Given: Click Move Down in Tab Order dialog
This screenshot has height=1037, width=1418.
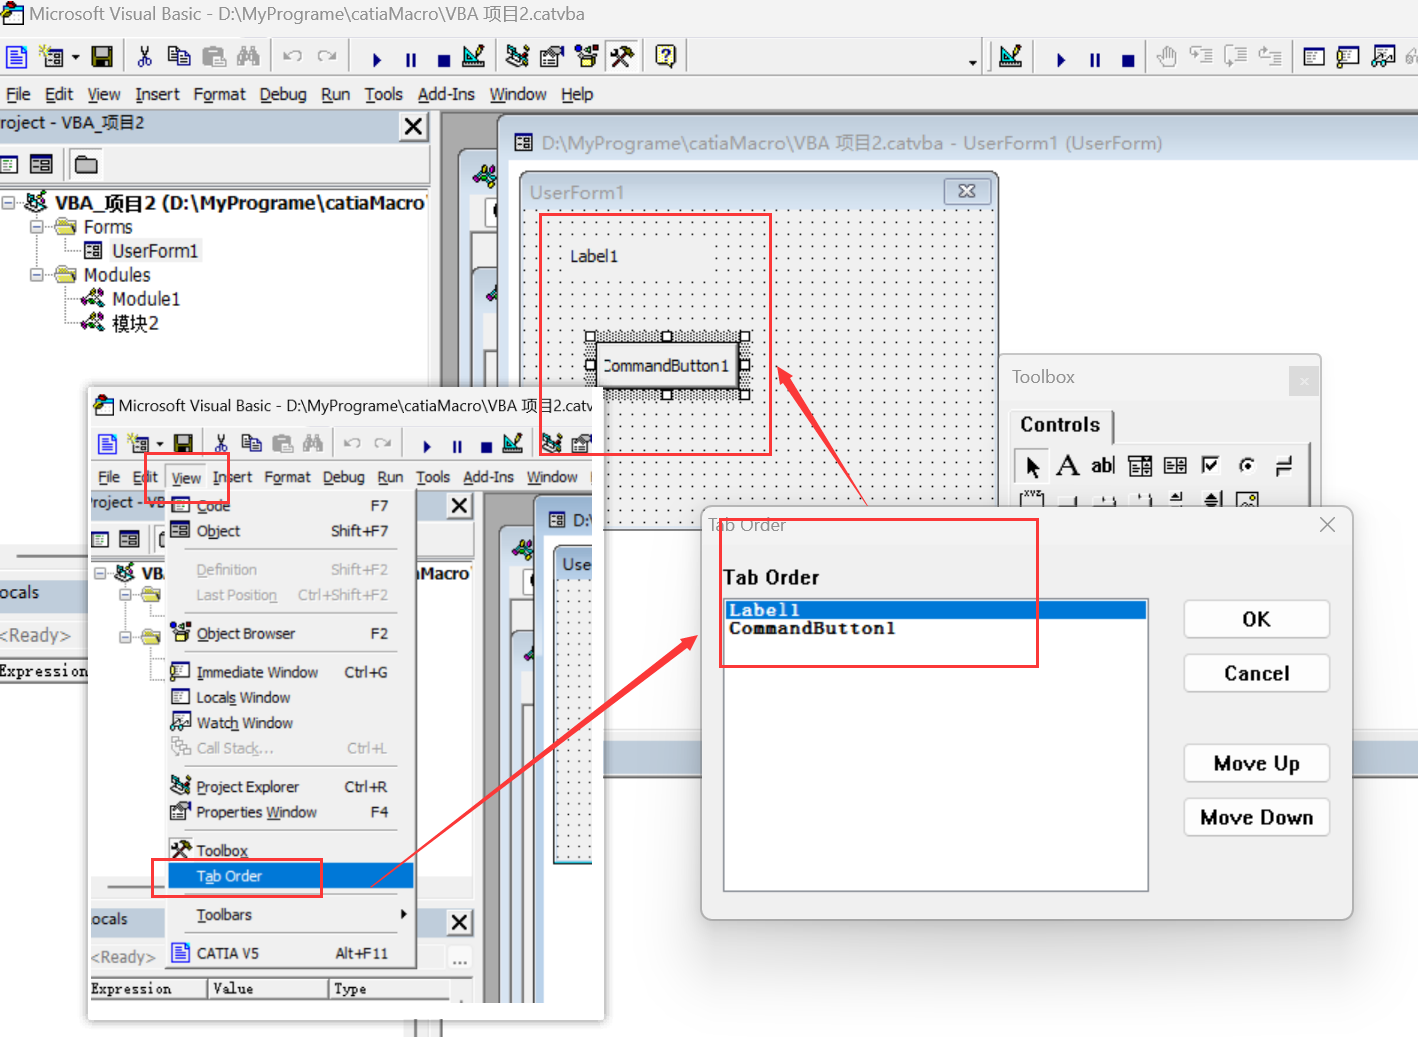Looking at the screenshot, I should click(1257, 817).
